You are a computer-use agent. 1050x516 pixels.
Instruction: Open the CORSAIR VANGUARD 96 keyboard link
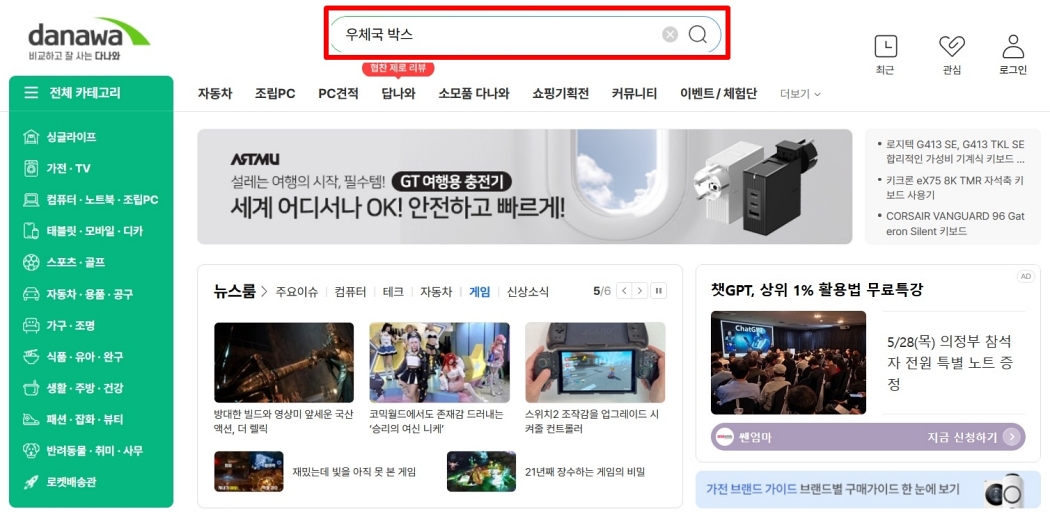[956, 224]
